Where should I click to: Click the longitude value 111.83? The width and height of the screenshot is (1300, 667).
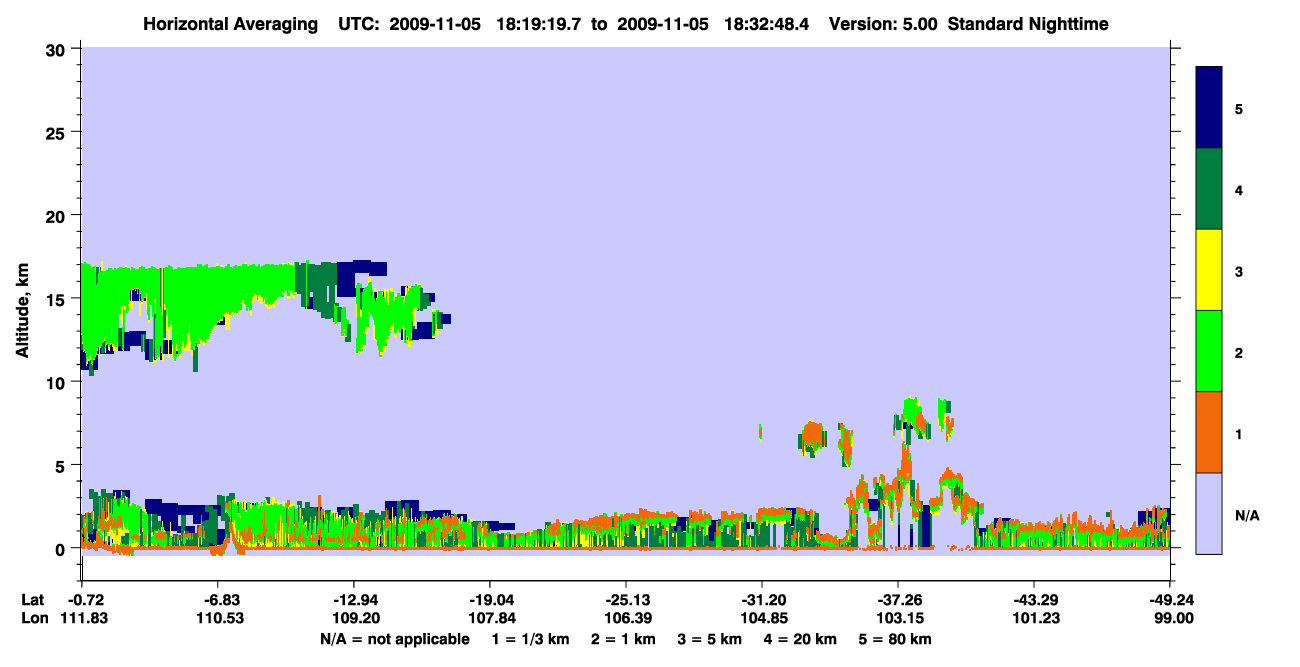coord(82,618)
